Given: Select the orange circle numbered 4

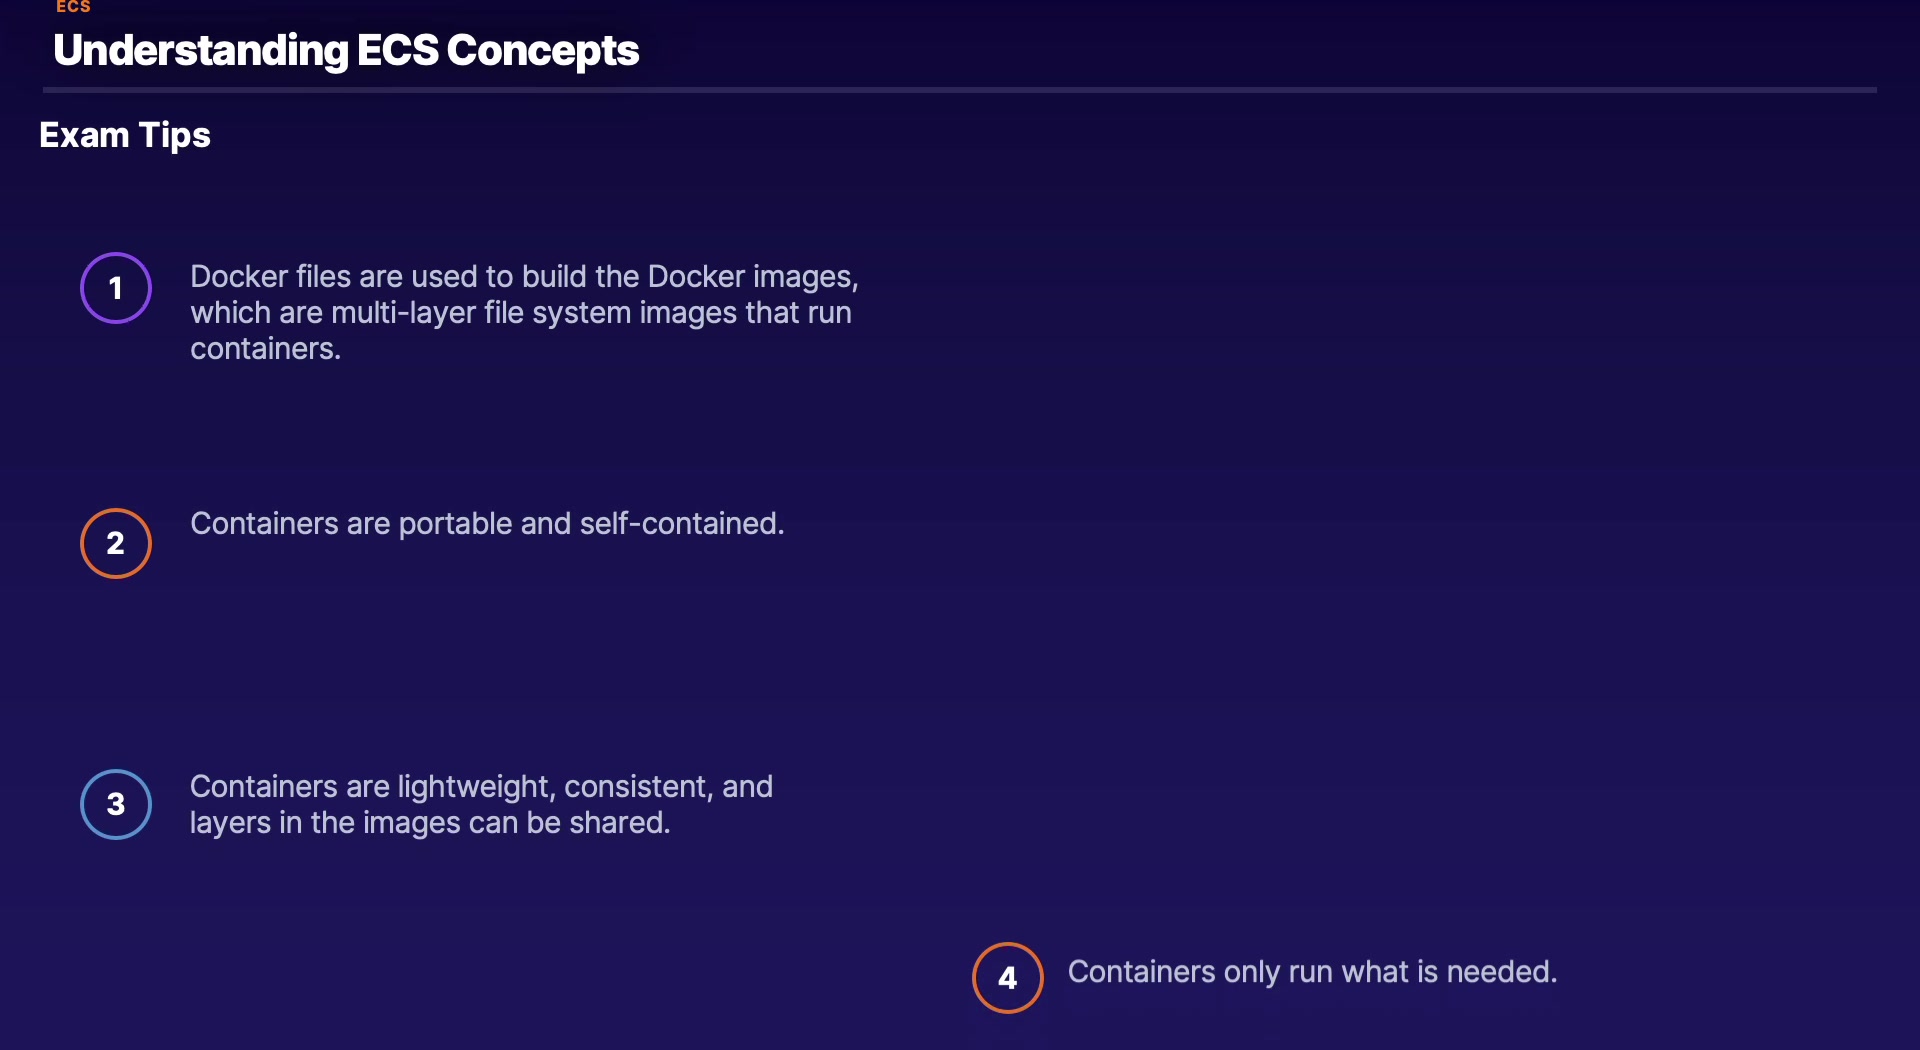Looking at the screenshot, I should pos(1007,977).
